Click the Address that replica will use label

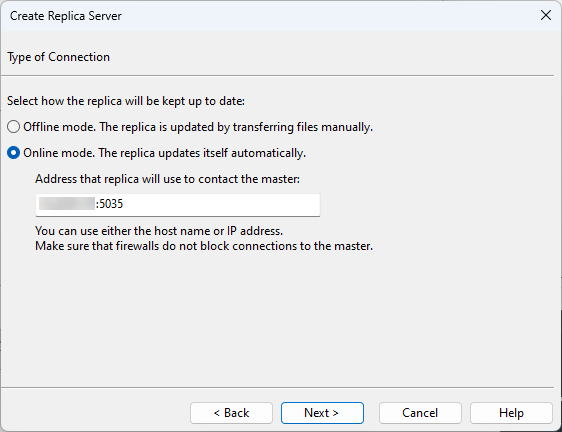[167, 179]
